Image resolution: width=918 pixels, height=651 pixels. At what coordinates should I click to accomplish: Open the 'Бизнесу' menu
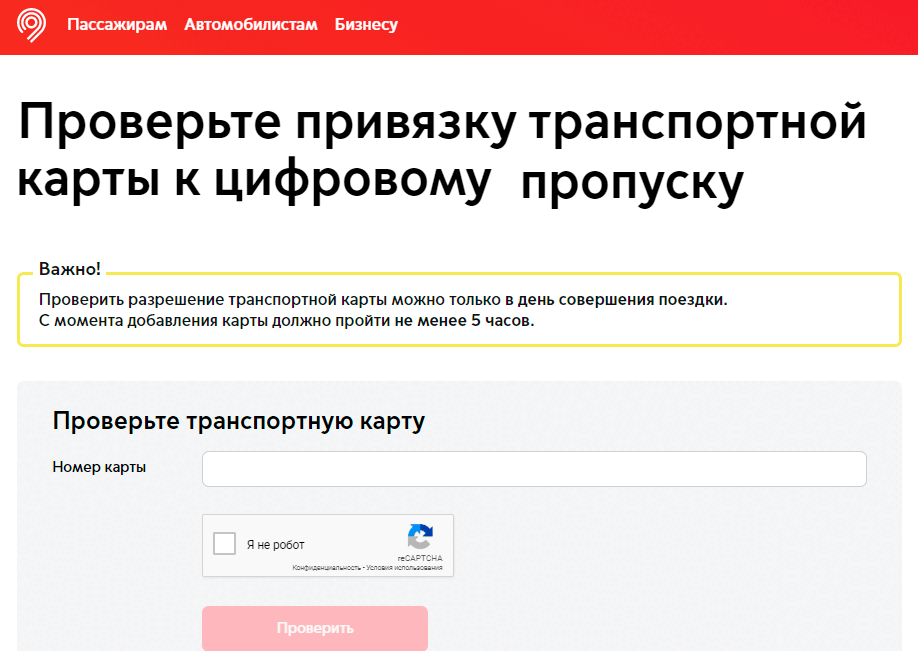(x=366, y=25)
